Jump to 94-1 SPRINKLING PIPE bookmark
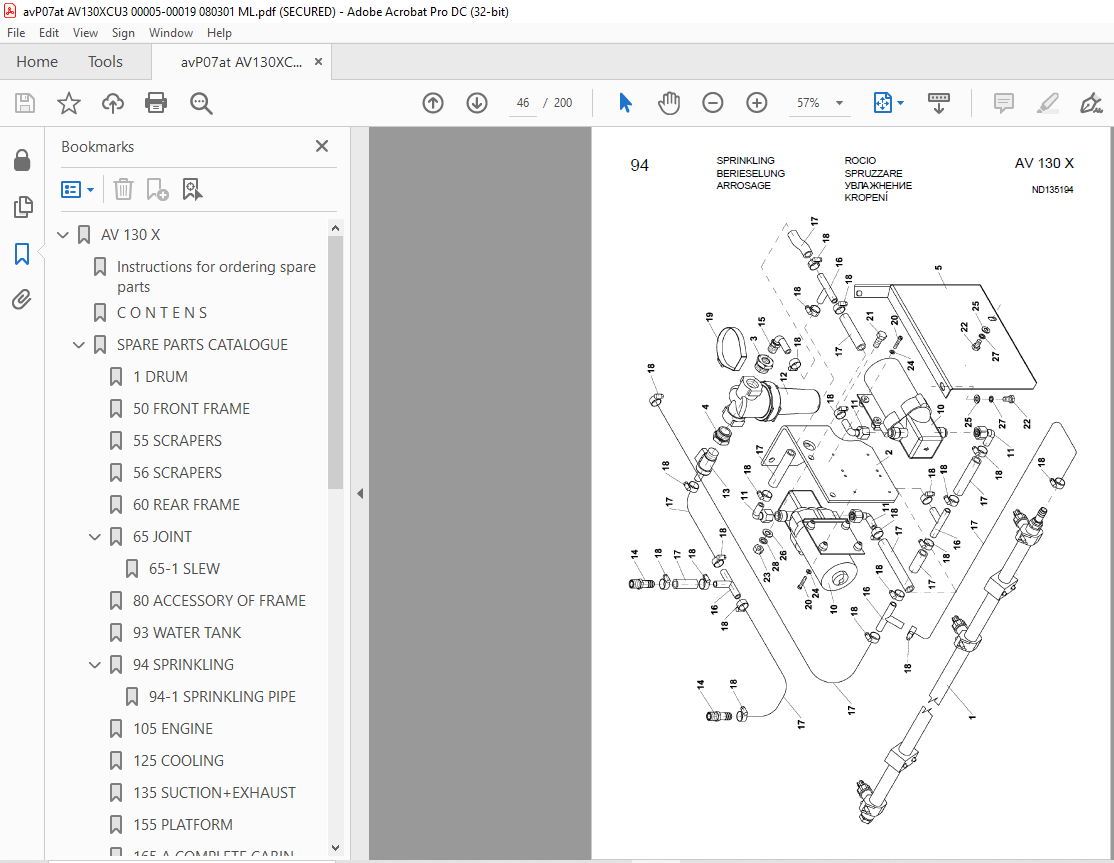Screen dimensions: 1114x863 coord(222,697)
